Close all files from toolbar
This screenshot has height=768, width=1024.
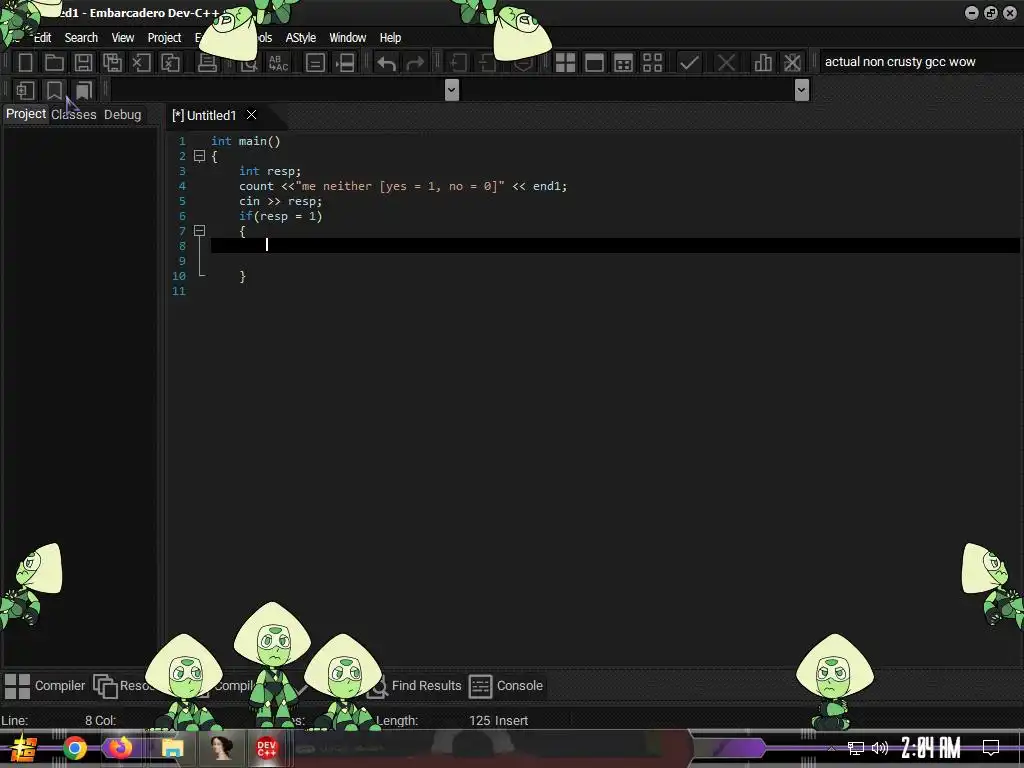click(x=170, y=63)
